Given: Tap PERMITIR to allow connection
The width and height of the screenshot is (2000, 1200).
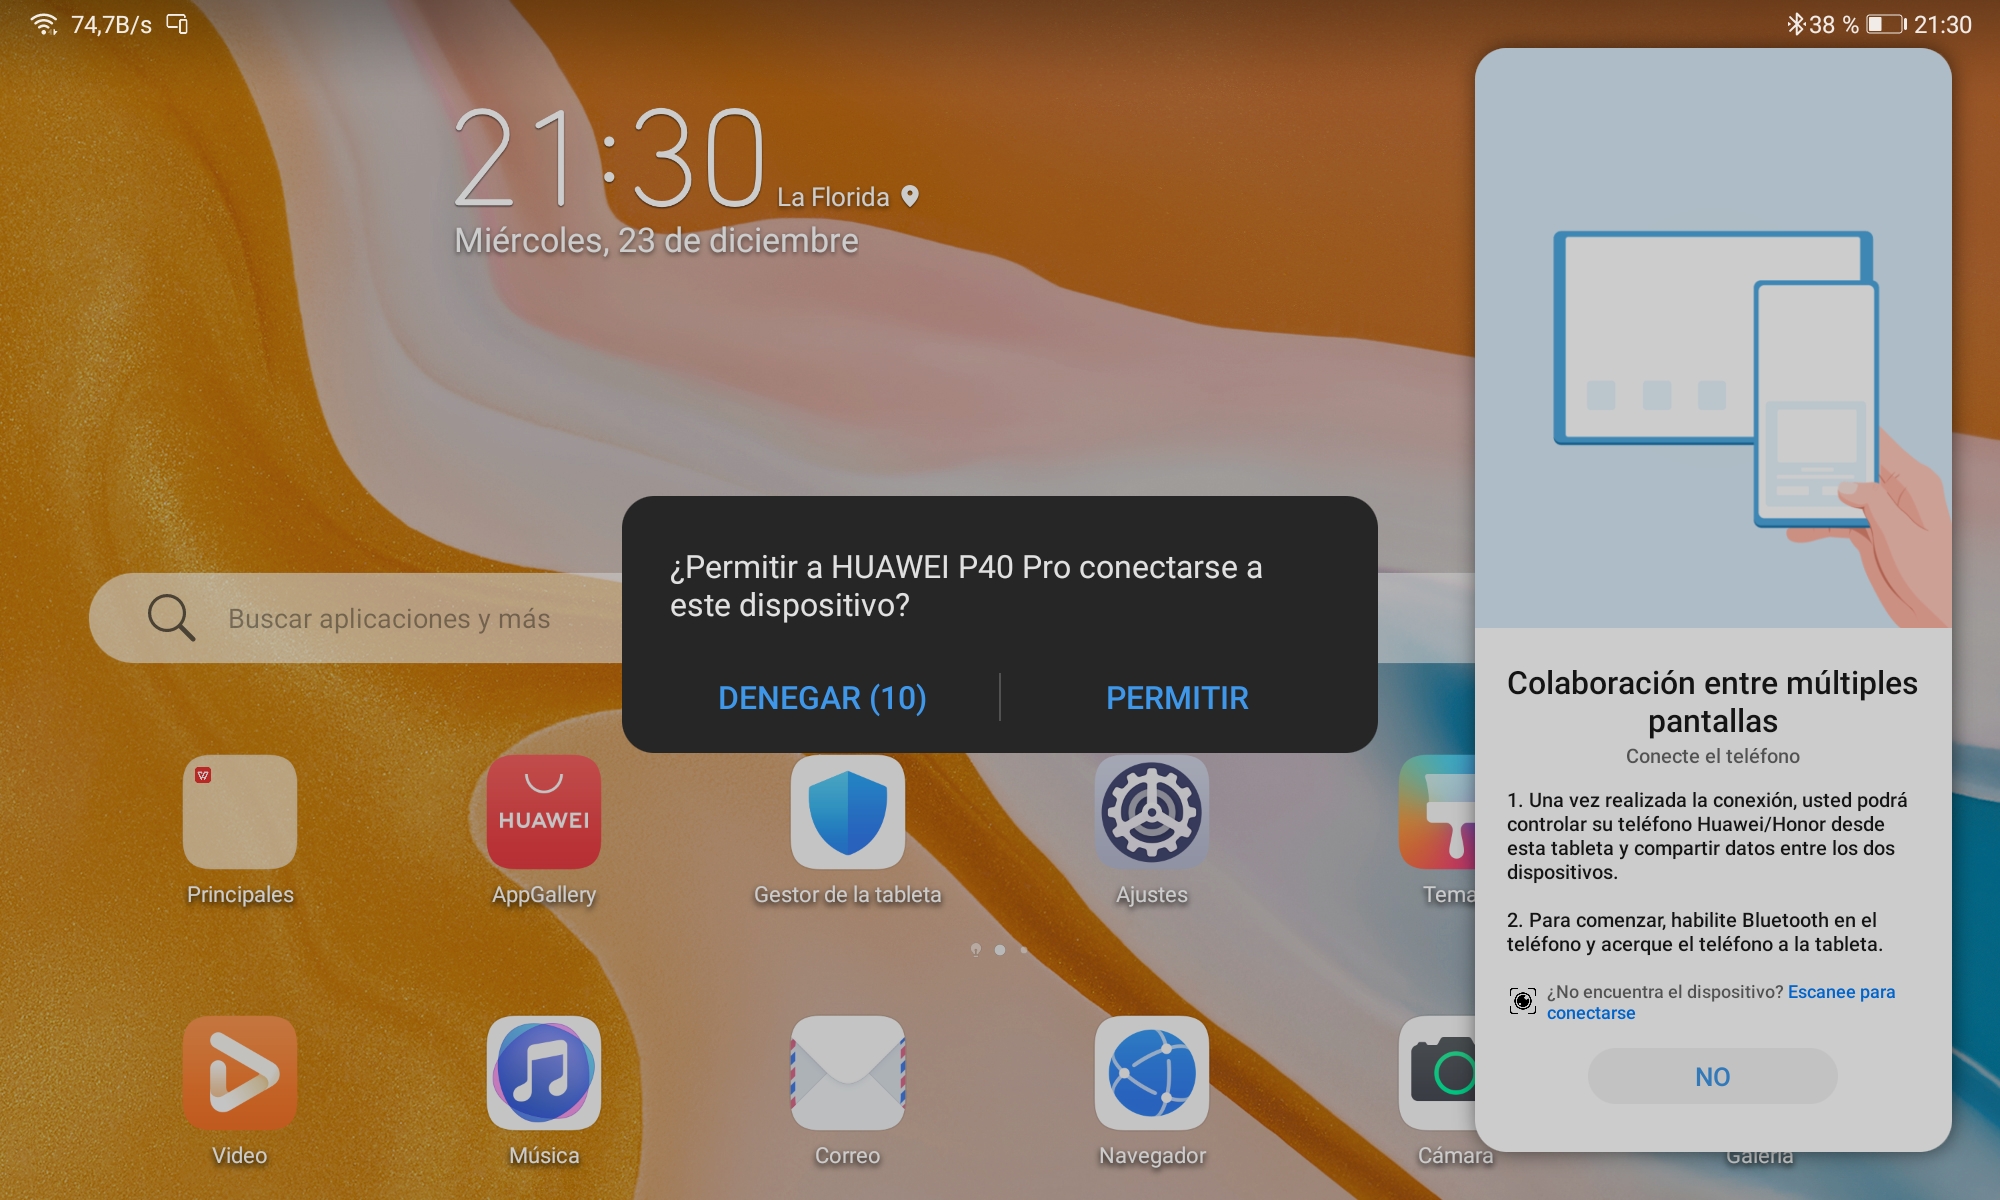Looking at the screenshot, I should pos(1177,698).
